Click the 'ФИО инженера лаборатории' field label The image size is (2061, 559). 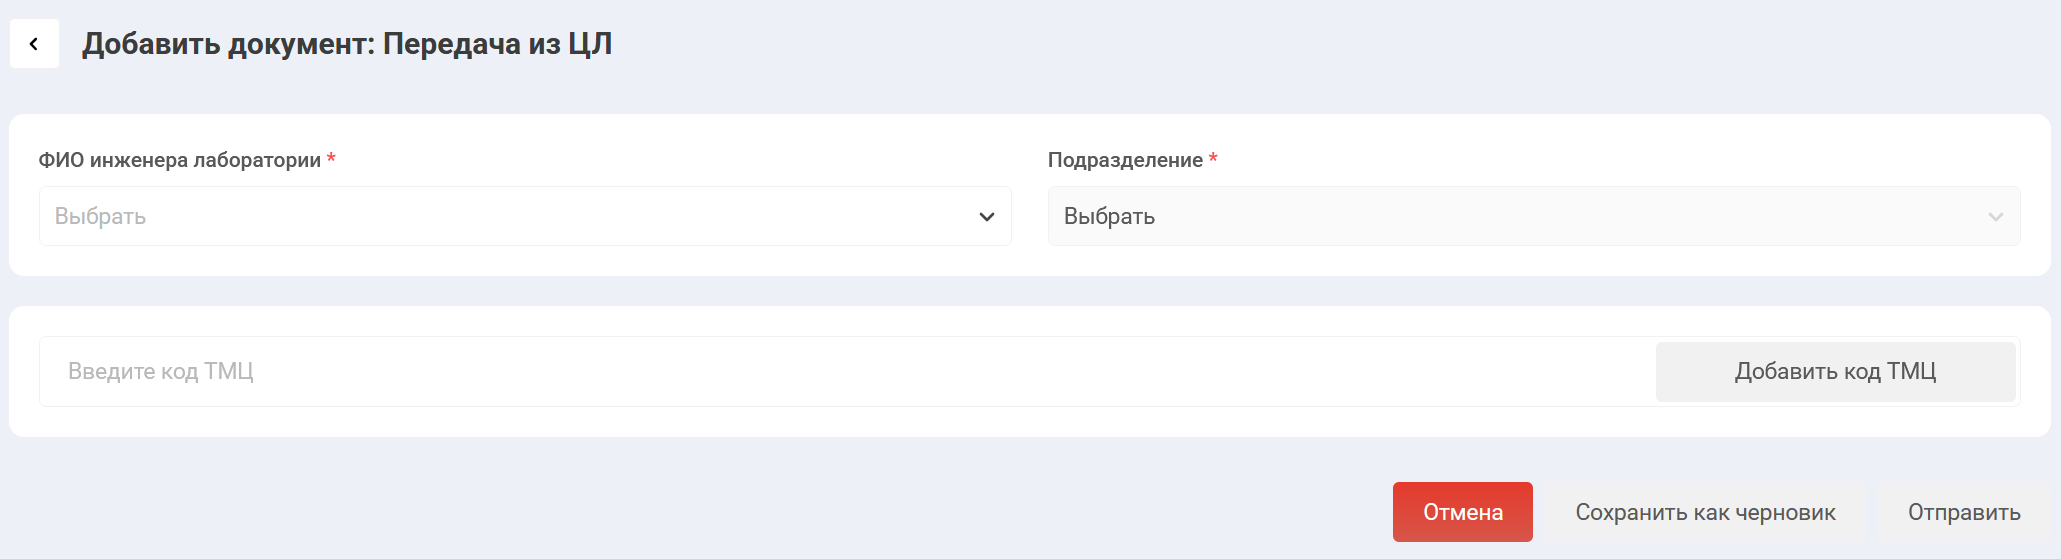coord(180,160)
